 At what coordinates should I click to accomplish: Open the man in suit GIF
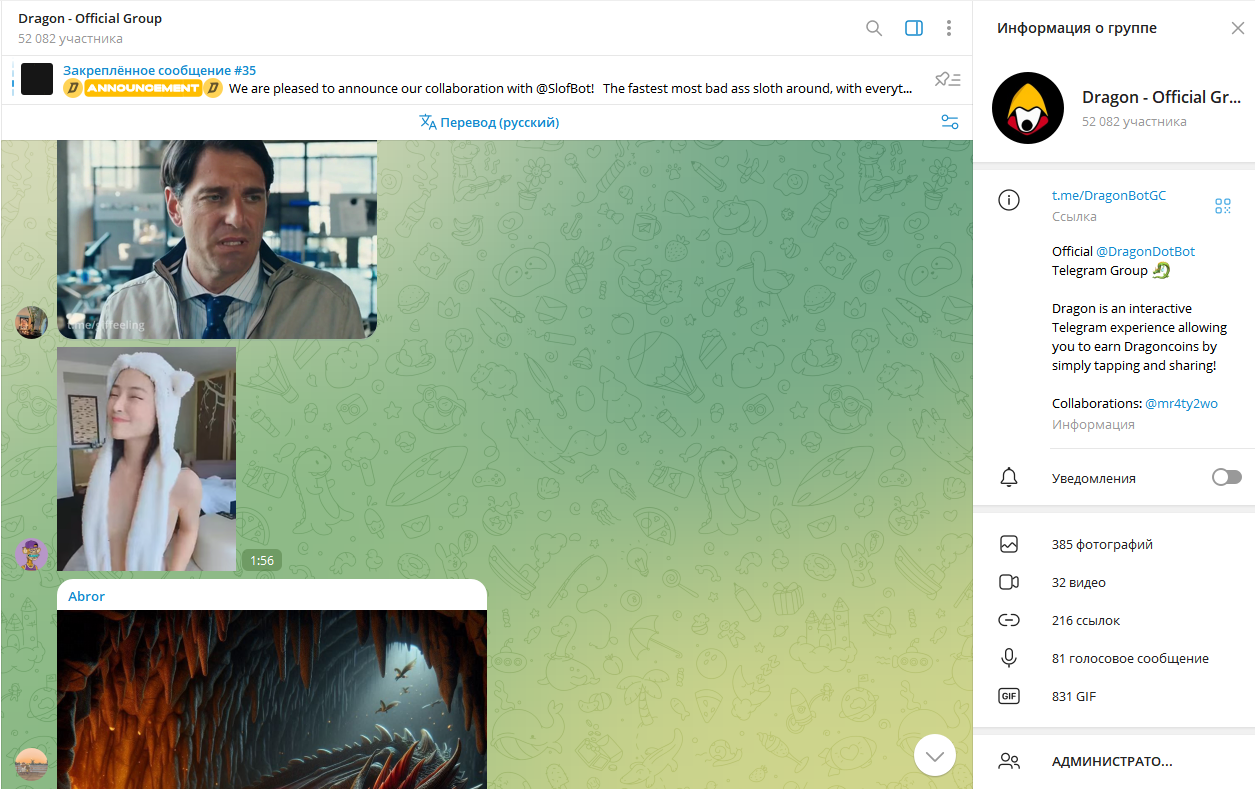(217, 239)
